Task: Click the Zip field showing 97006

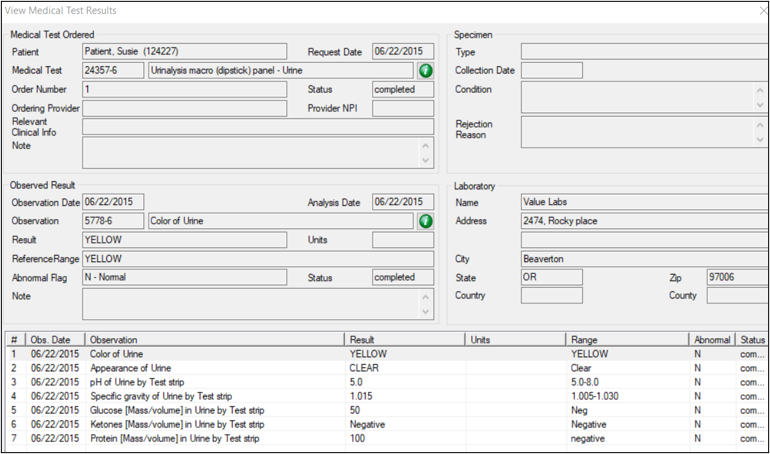Action: click(x=737, y=277)
